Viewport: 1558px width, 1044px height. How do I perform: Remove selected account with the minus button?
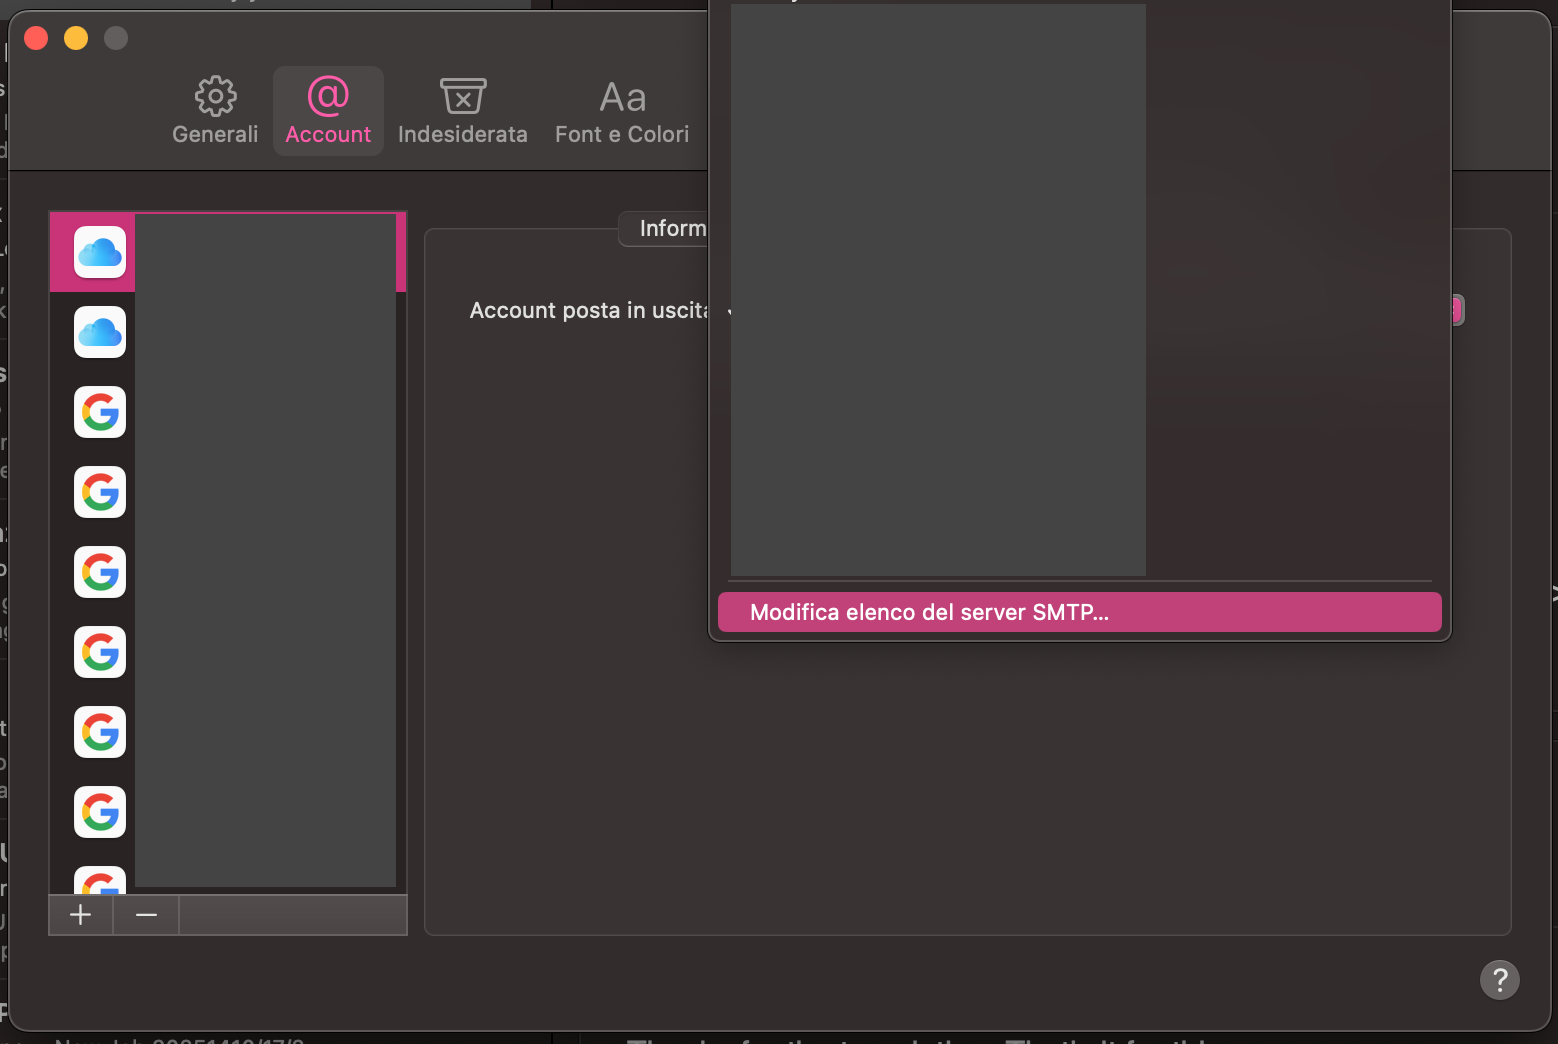[x=146, y=914]
